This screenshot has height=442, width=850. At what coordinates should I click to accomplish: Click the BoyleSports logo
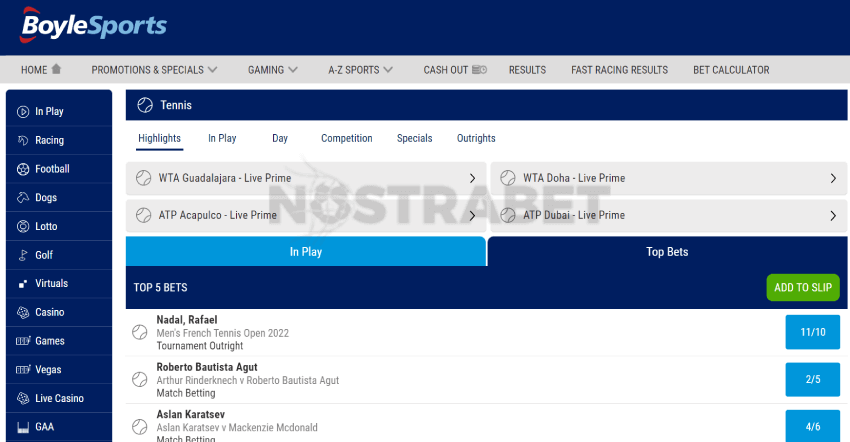(93, 25)
